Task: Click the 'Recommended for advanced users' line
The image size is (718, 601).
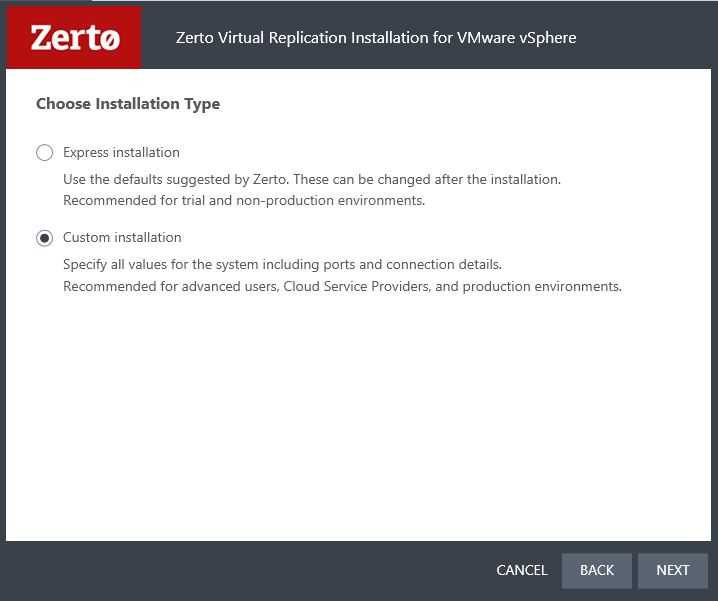Action: point(343,287)
